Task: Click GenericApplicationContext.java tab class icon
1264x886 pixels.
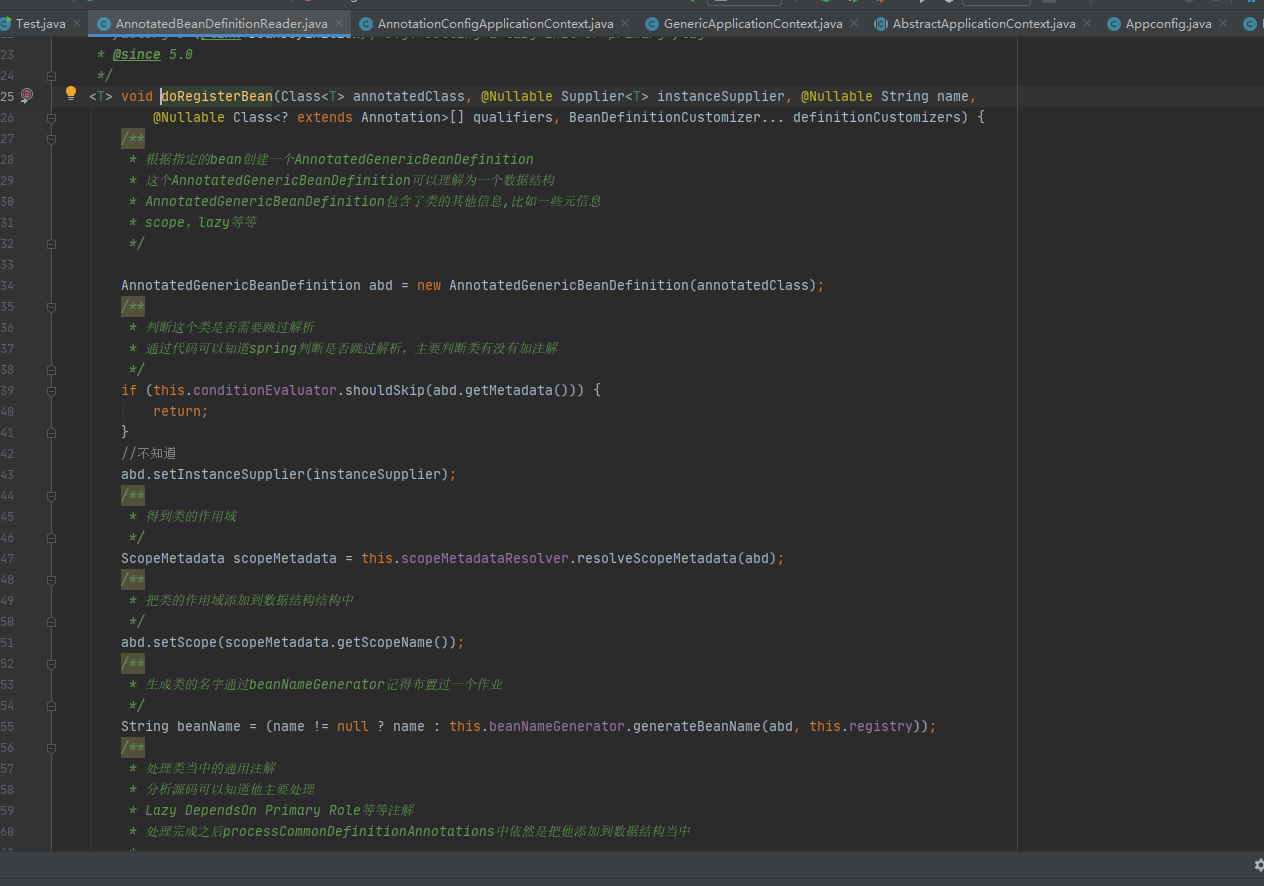Action: (x=652, y=23)
